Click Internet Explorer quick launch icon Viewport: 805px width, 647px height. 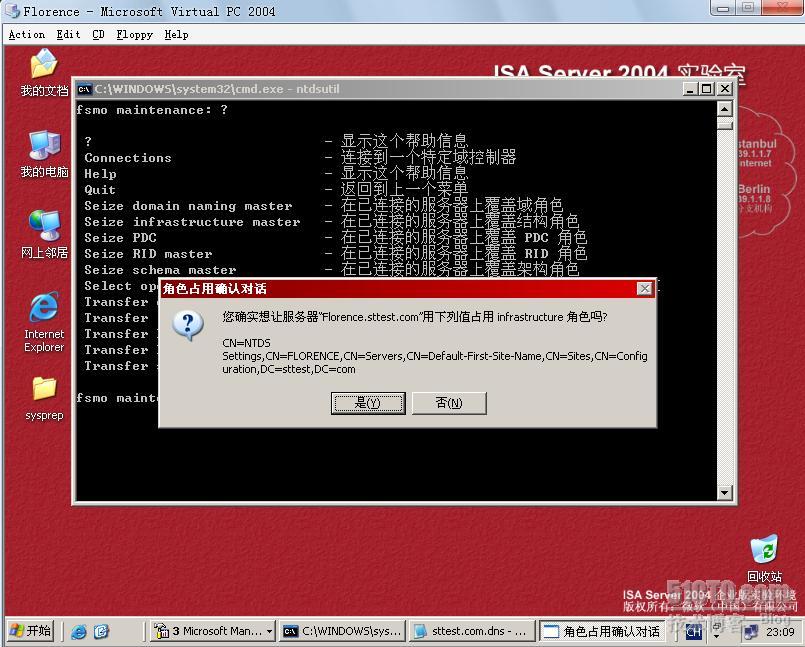(x=79, y=631)
